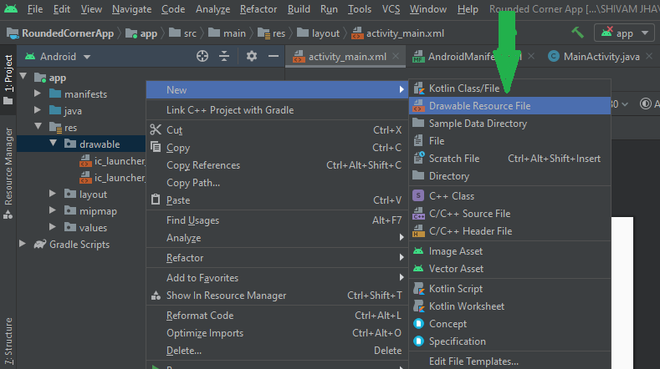
Task: Toggle the 1: Project tool window
Action: 8,80
